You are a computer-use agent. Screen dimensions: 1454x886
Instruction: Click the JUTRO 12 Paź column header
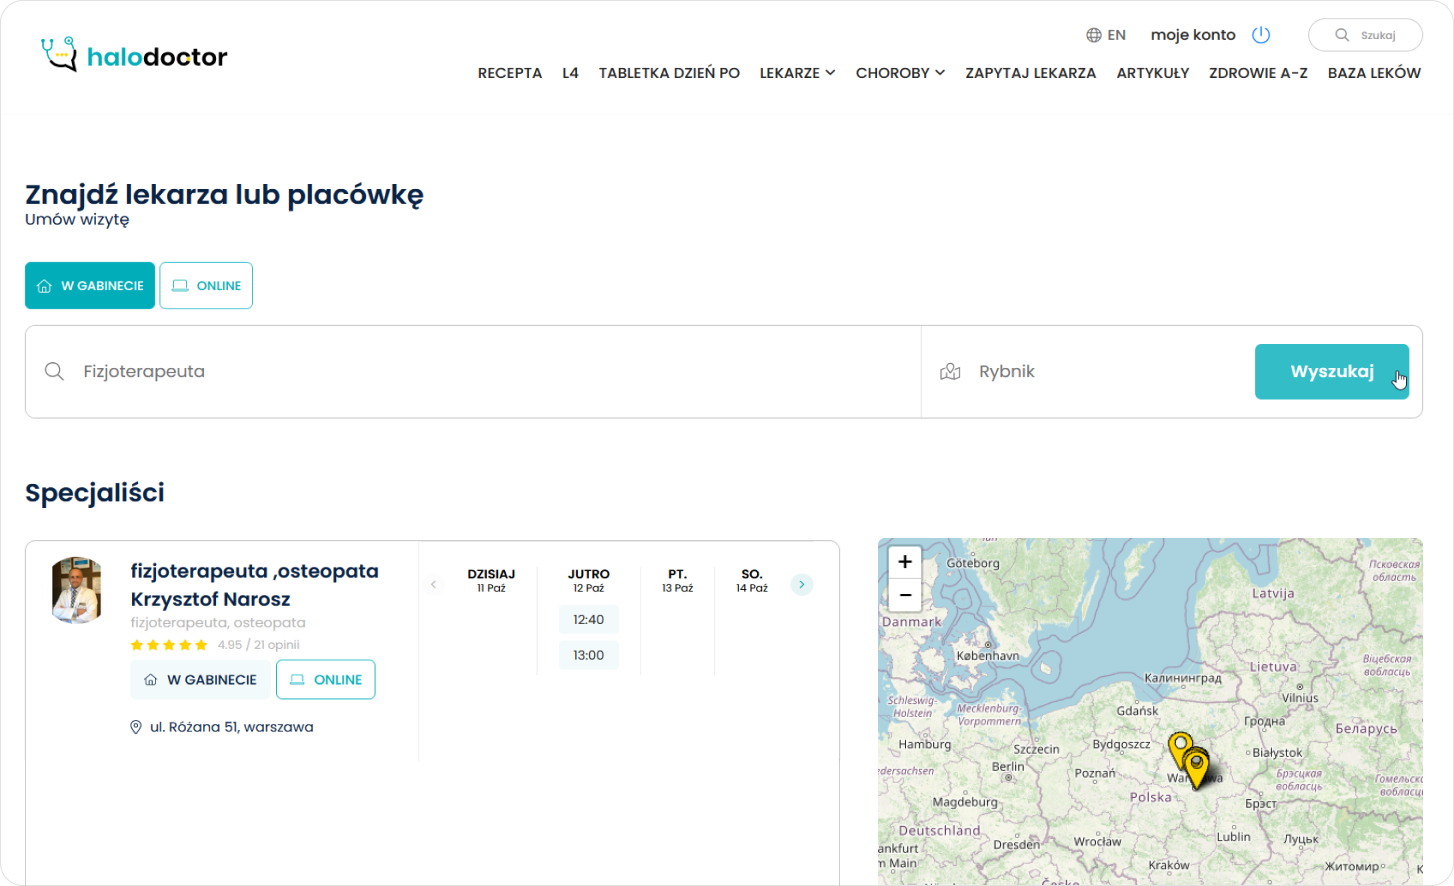pos(589,580)
